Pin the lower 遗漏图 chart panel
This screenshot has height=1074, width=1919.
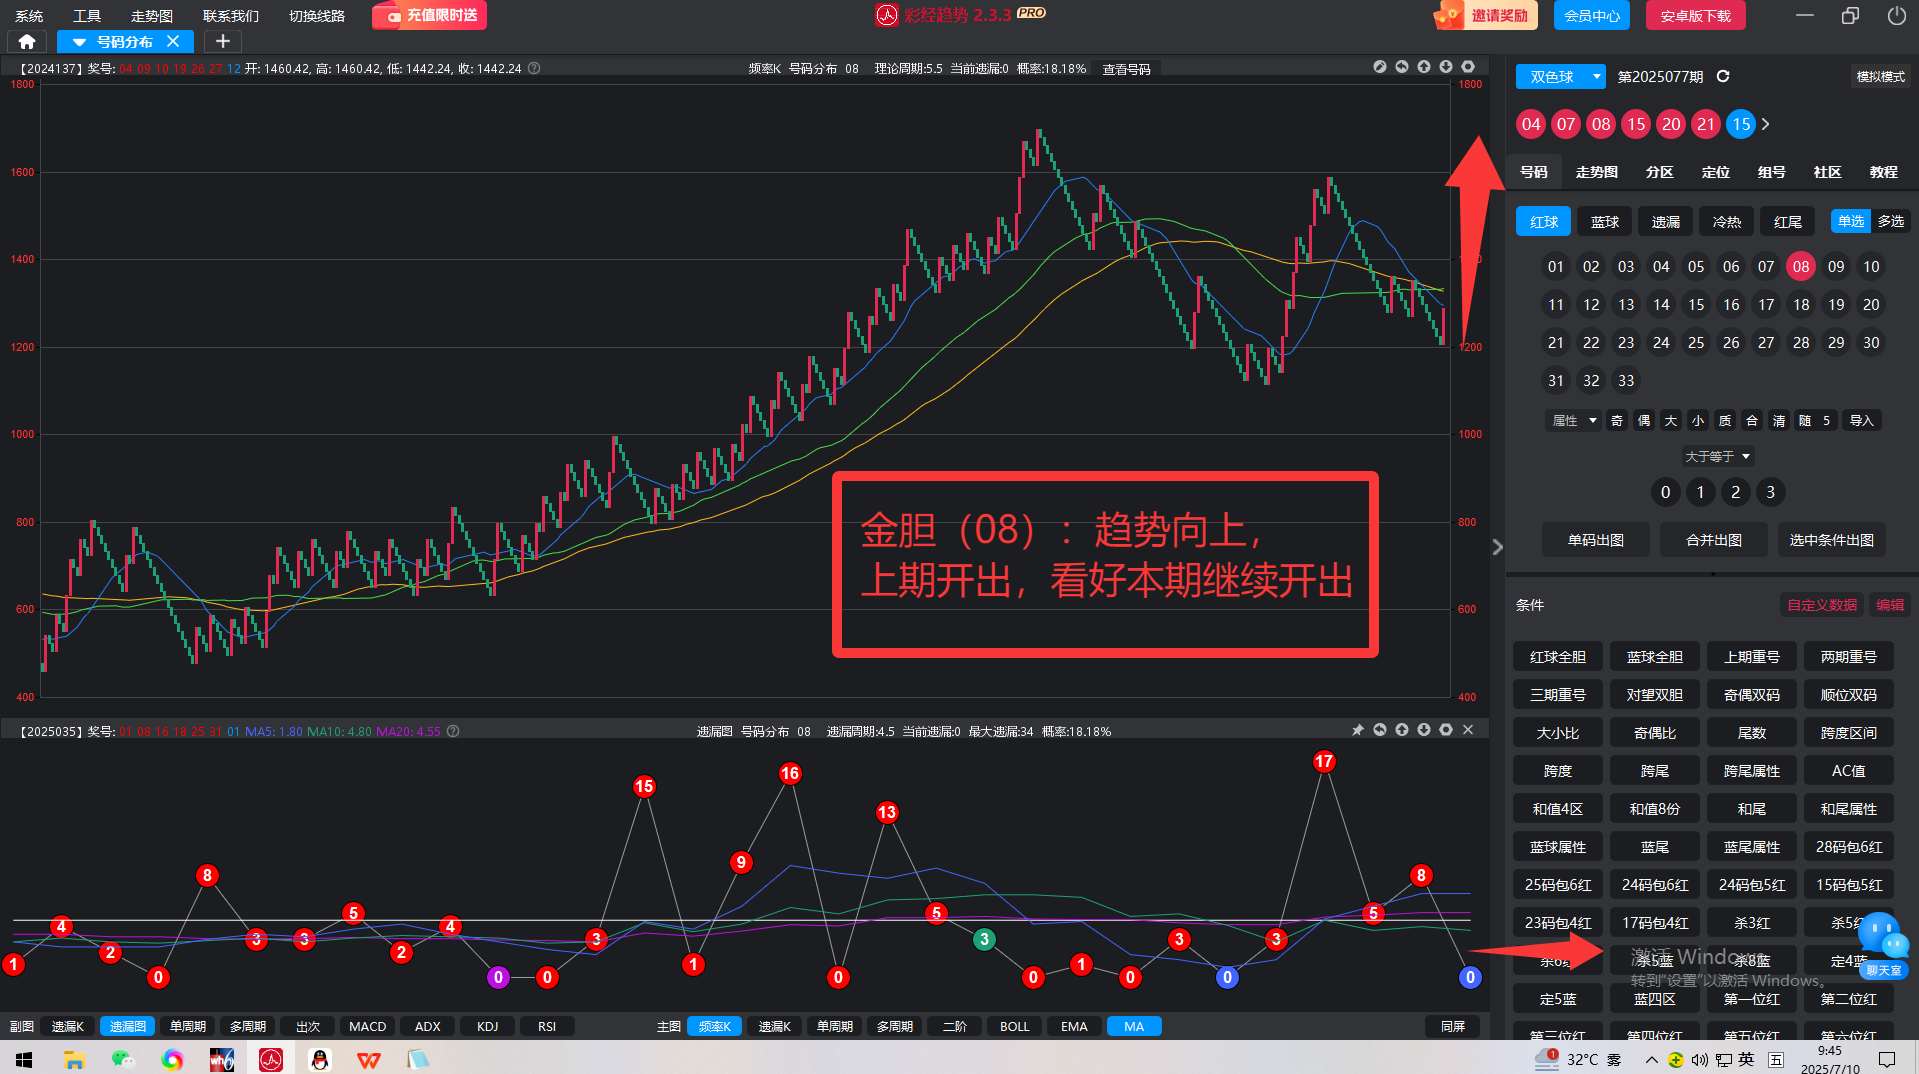pos(1358,730)
